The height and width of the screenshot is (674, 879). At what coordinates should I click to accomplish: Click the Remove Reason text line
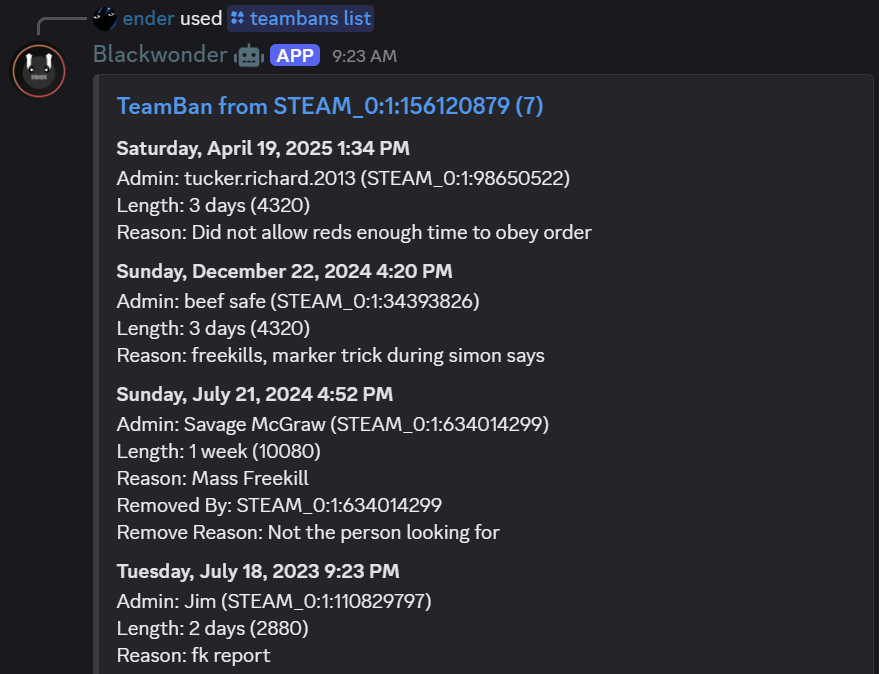[x=308, y=533]
